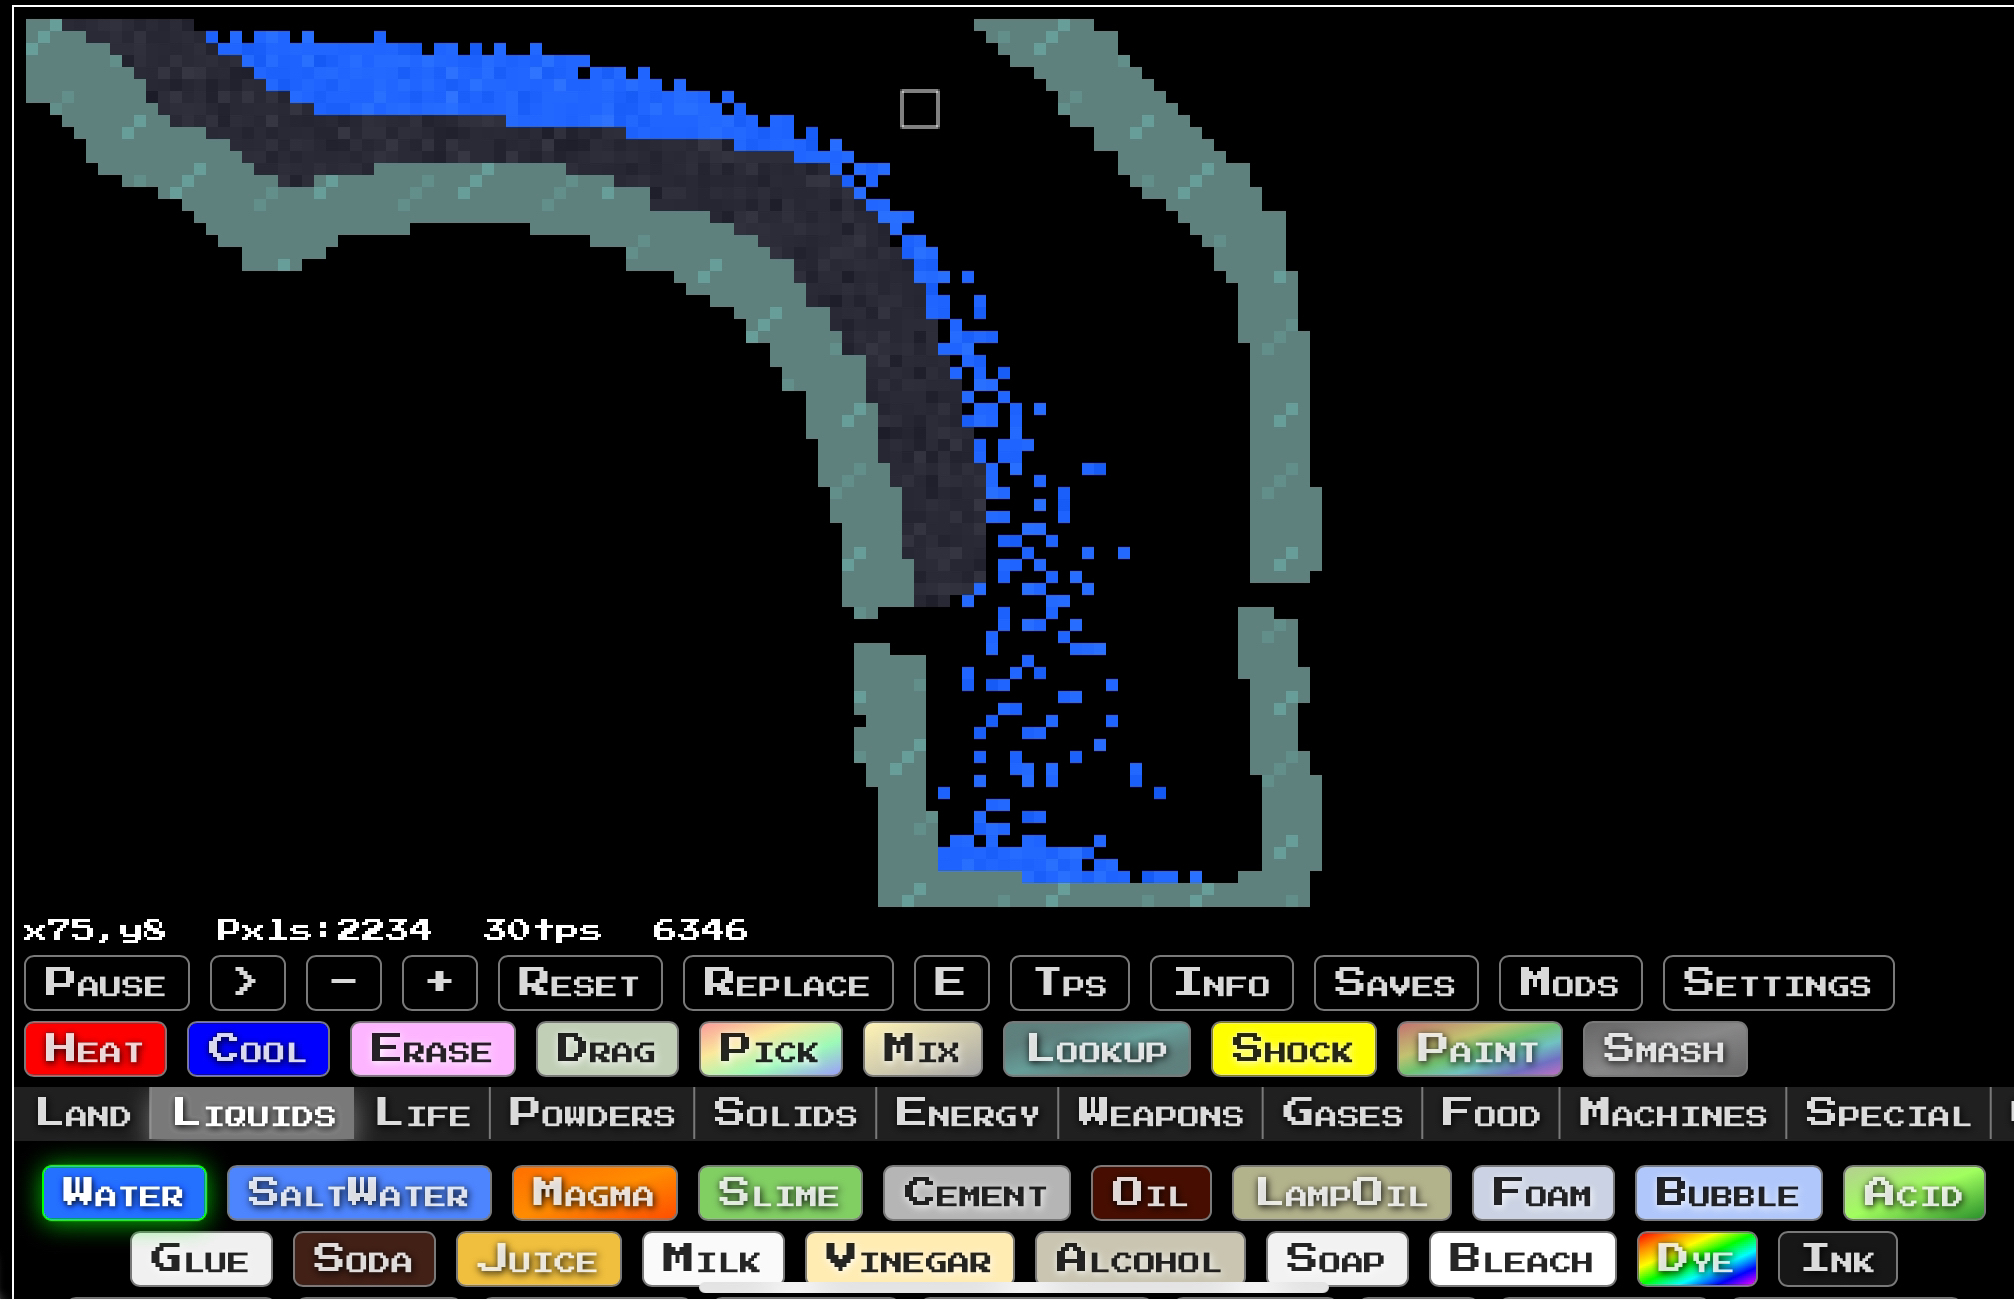Activate the Drag tool
This screenshot has height=1300, width=2014.
pos(607,1049)
